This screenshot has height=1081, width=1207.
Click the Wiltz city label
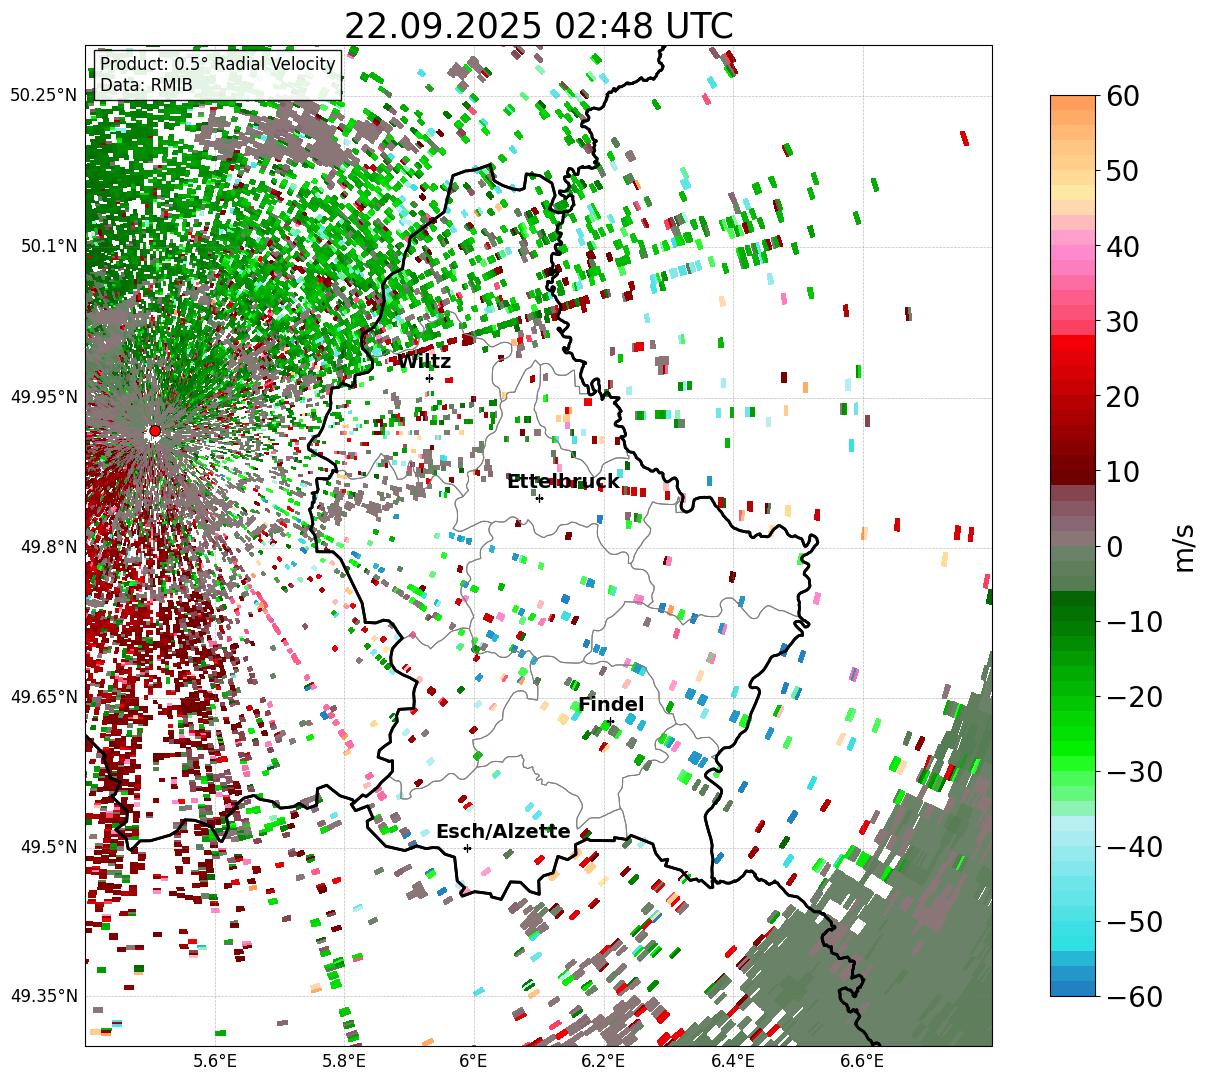[425, 361]
